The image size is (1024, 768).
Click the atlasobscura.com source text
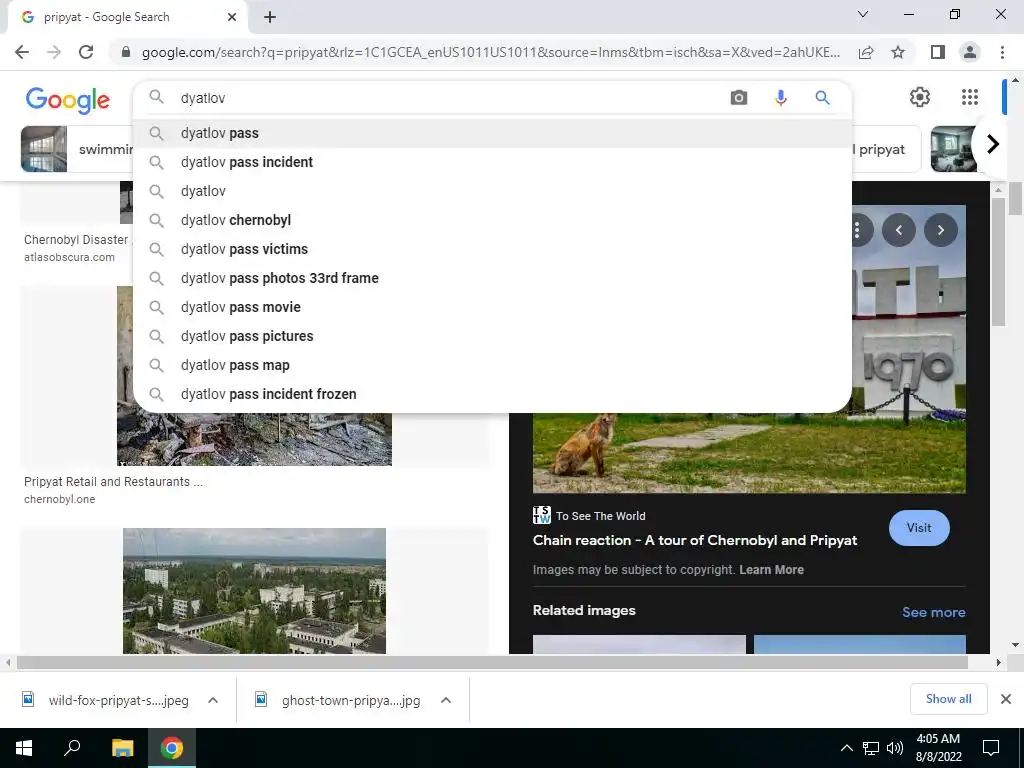click(x=69, y=257)
